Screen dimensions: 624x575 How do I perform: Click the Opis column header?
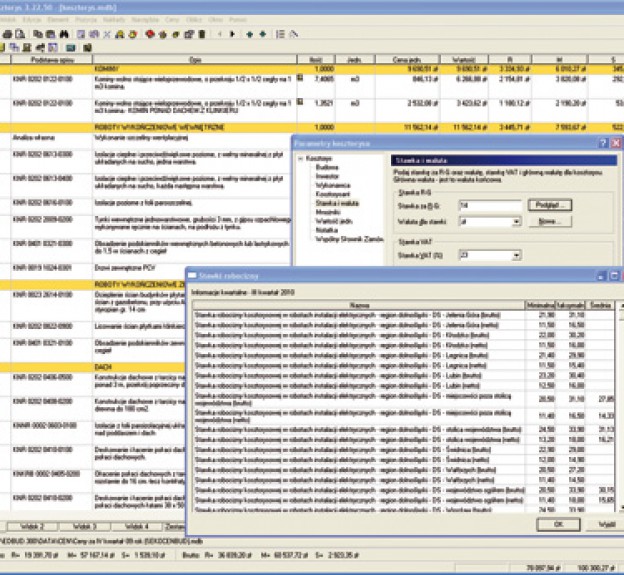(195, 60)
